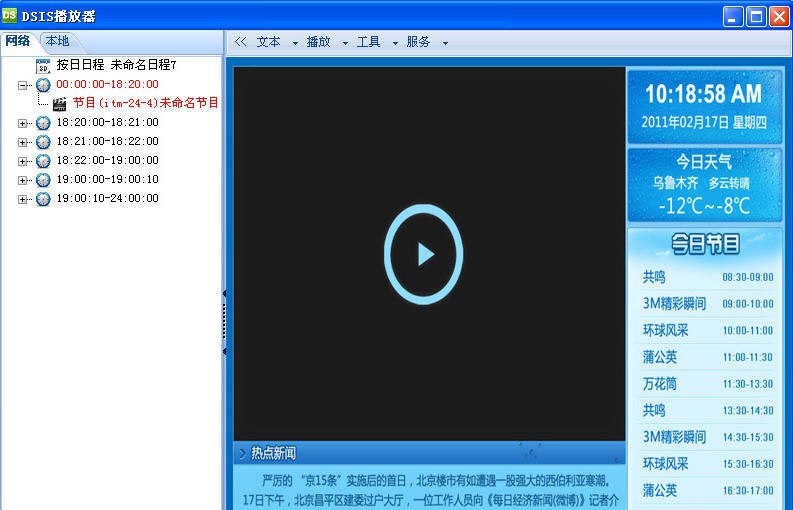Click the panel splitter handle between panes

coord(224,322)
